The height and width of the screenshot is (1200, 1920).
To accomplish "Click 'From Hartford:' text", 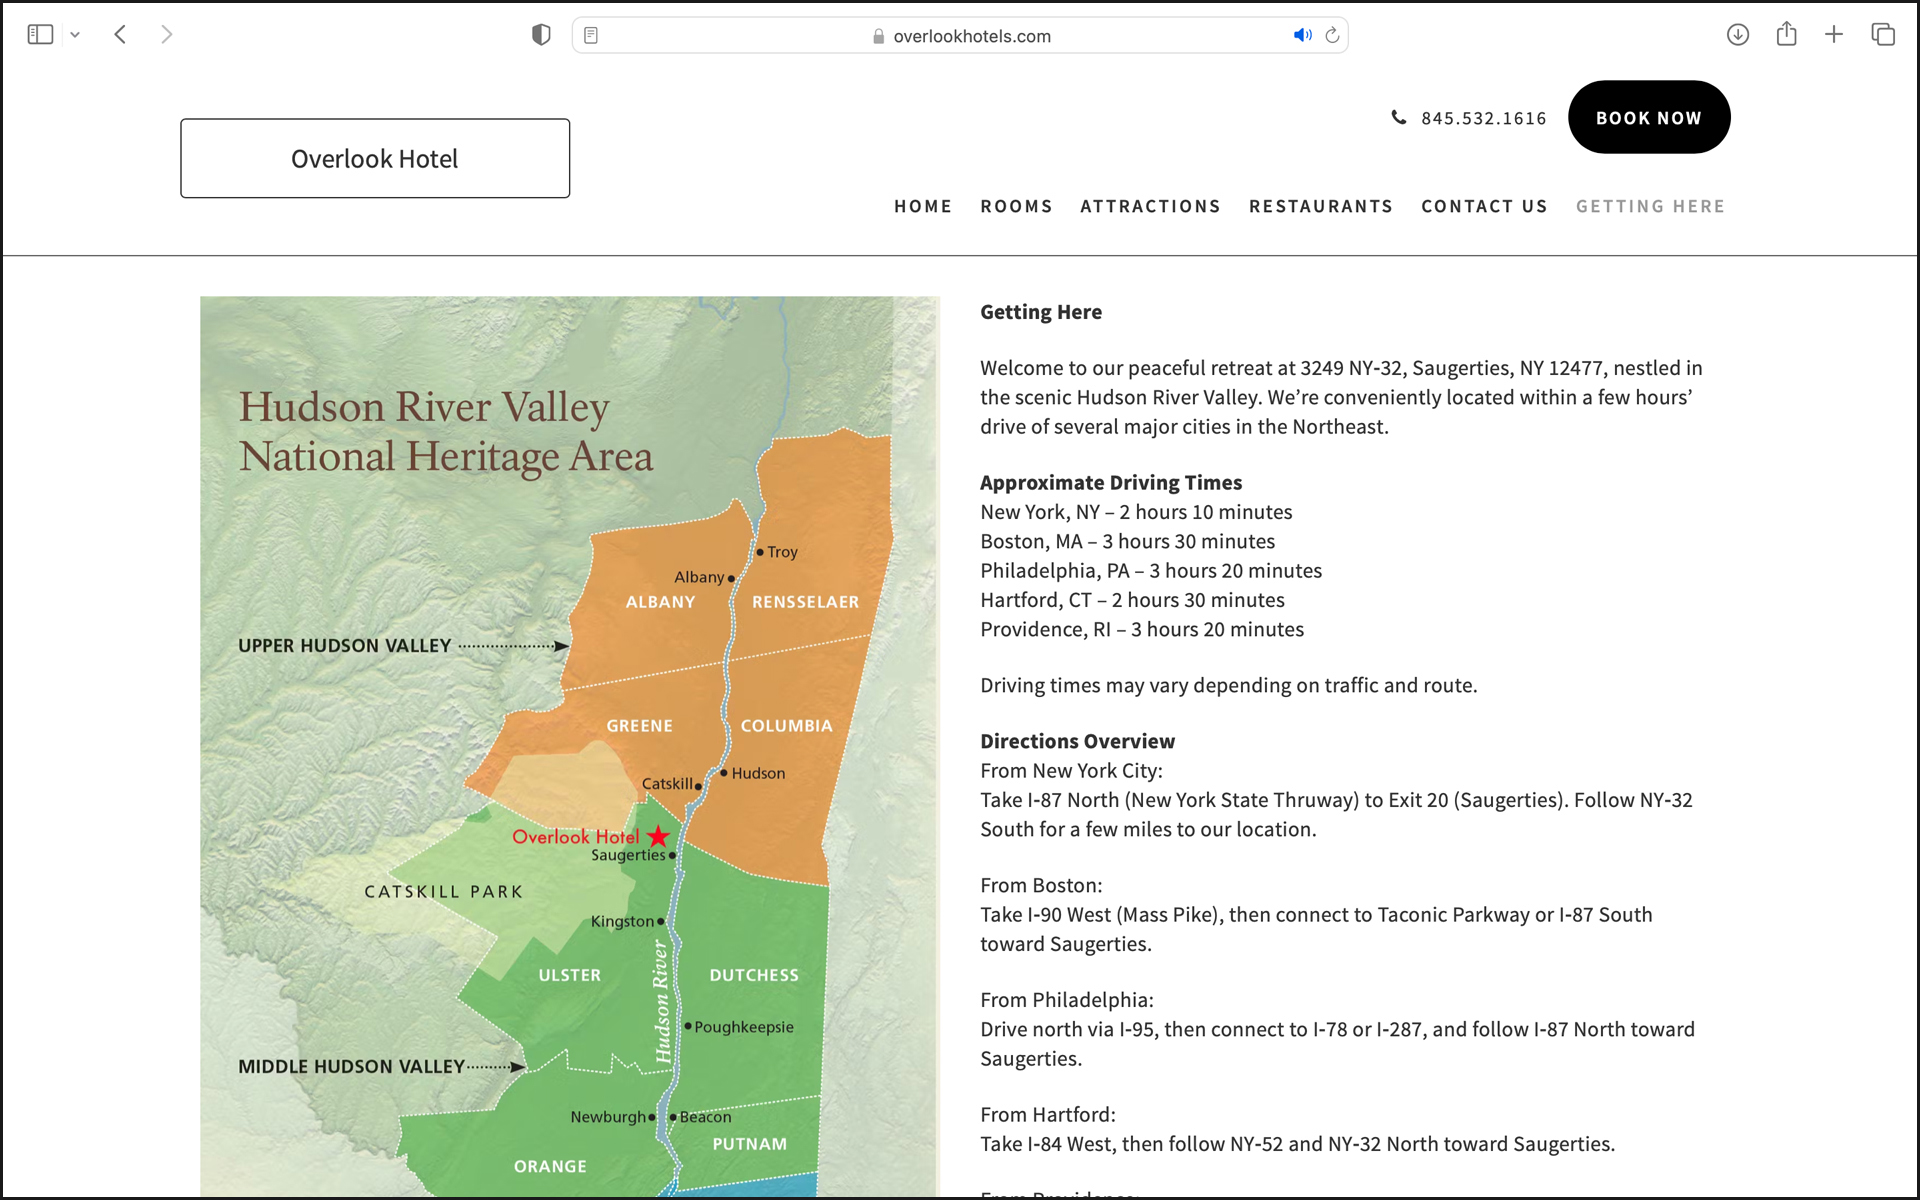I will click(1048, 1115).
